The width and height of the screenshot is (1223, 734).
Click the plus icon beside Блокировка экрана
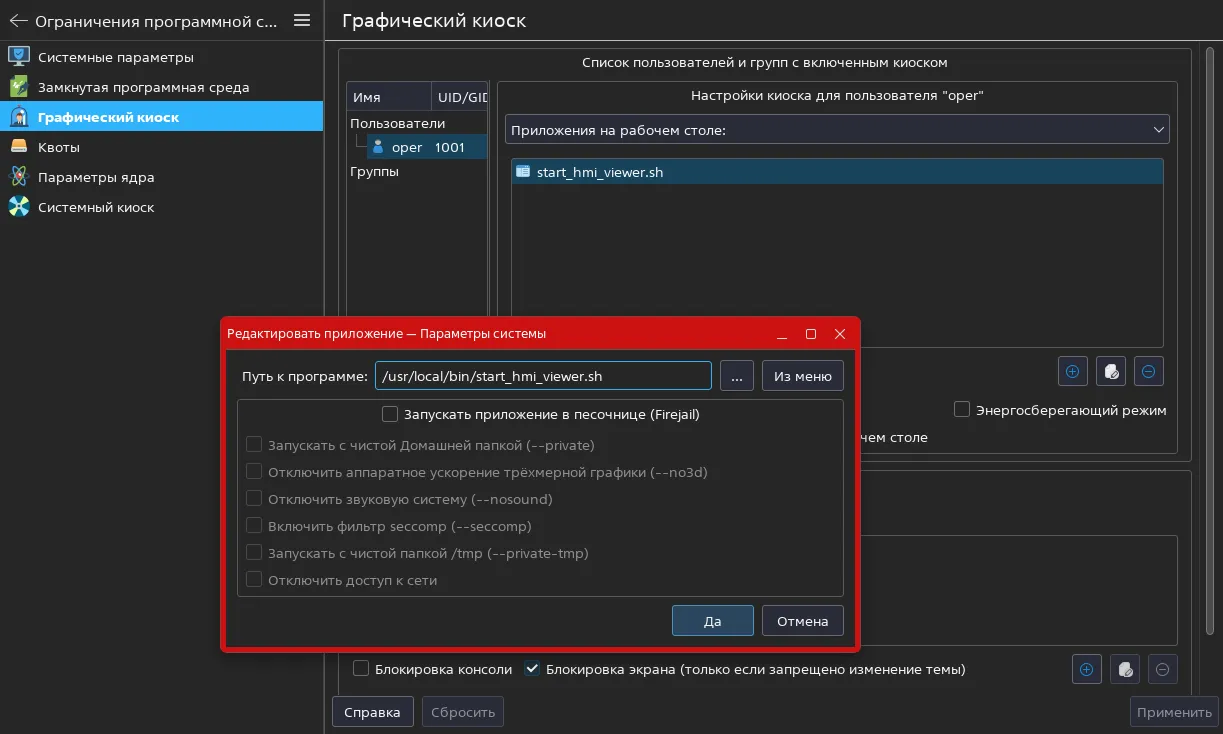pos(1087,669)
